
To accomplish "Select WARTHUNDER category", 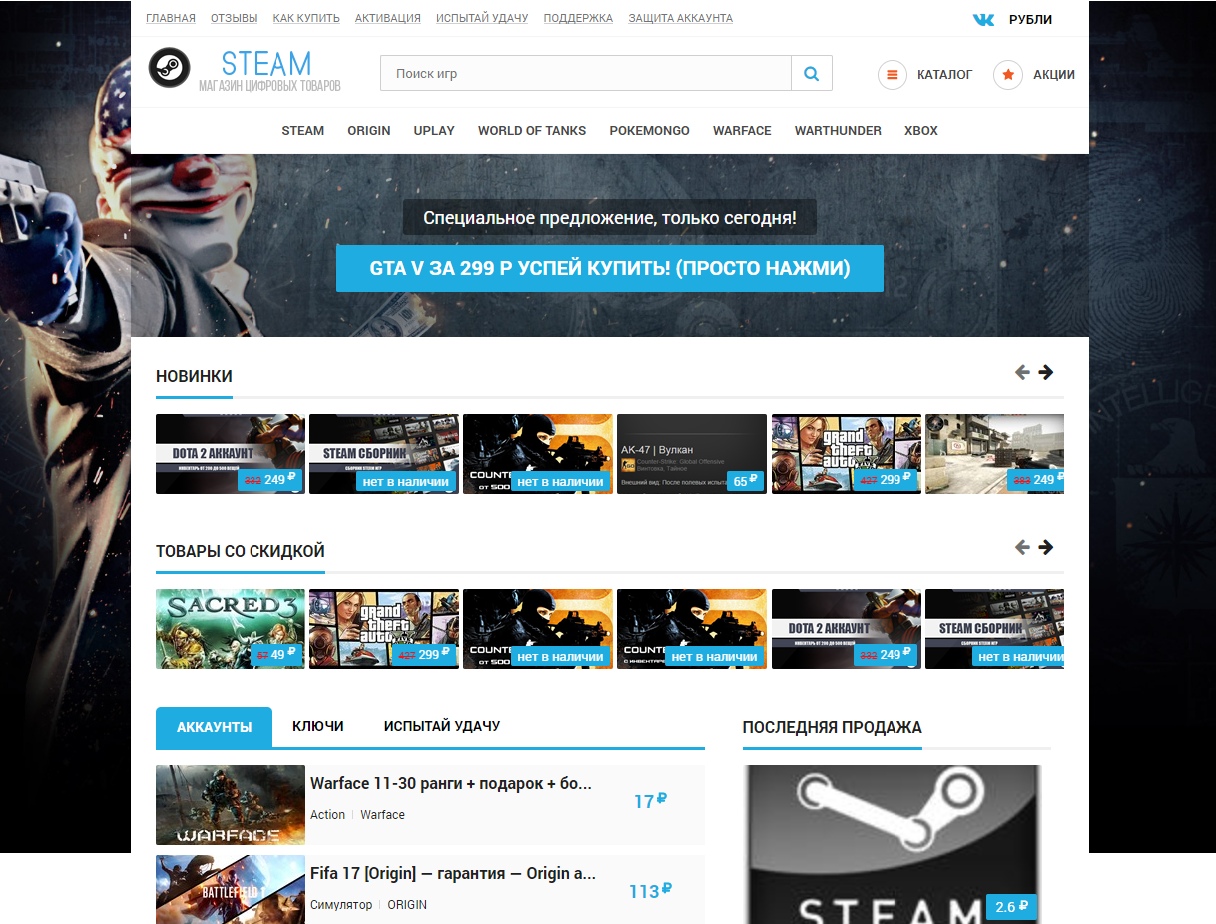I will pyautogui.click(x=838, y=131).
